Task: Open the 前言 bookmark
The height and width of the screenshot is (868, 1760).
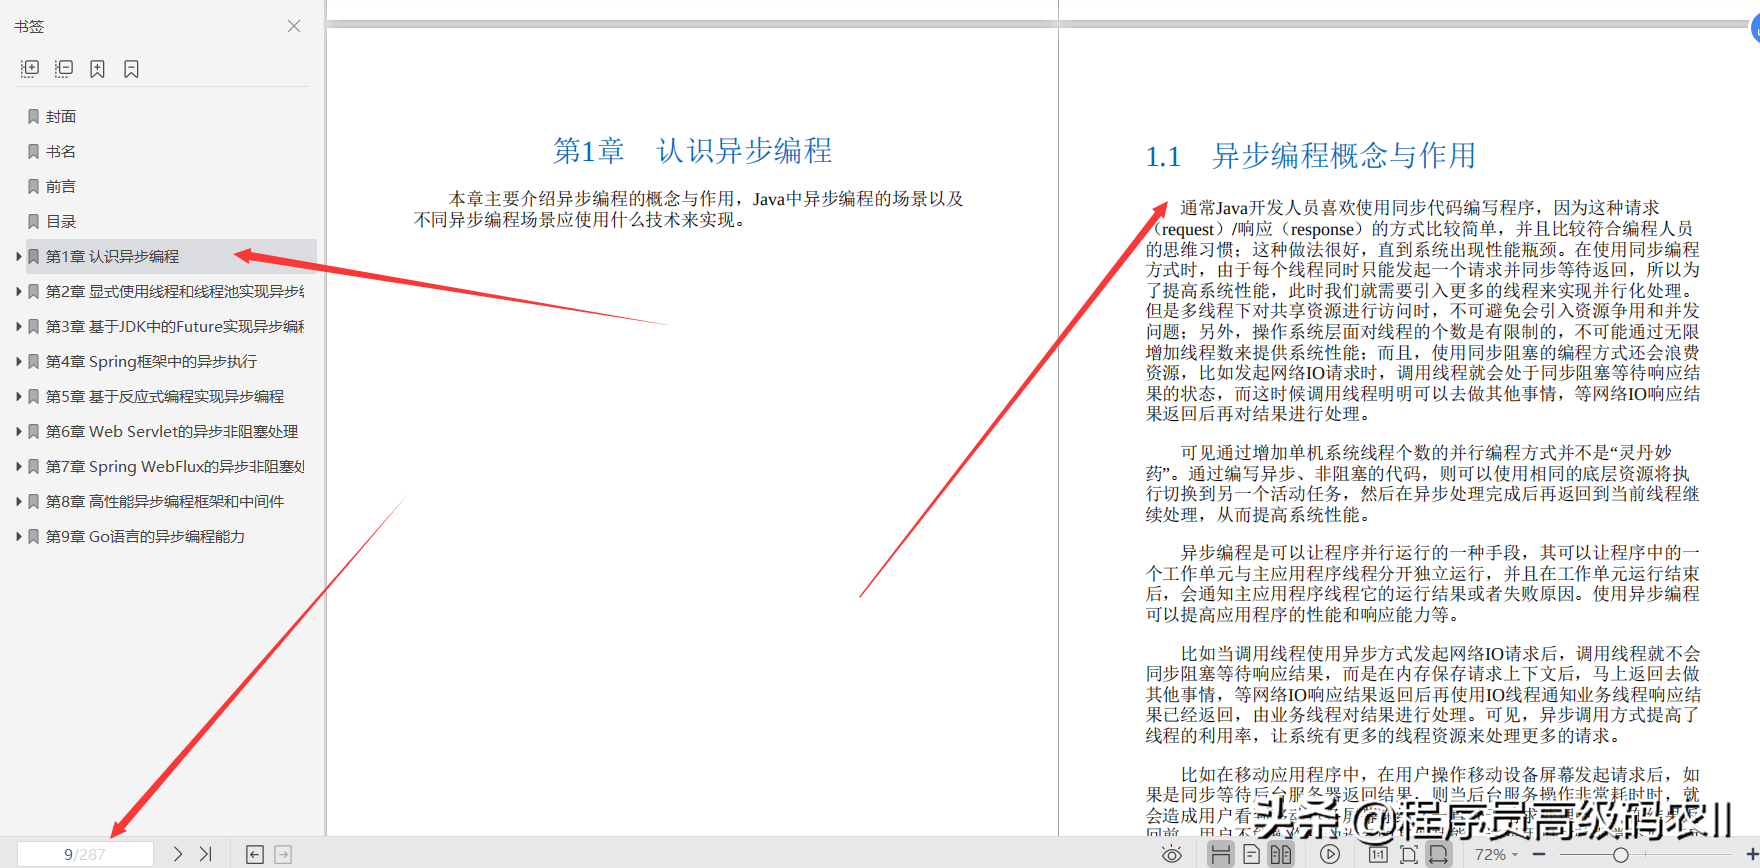Action: (61, 187)
